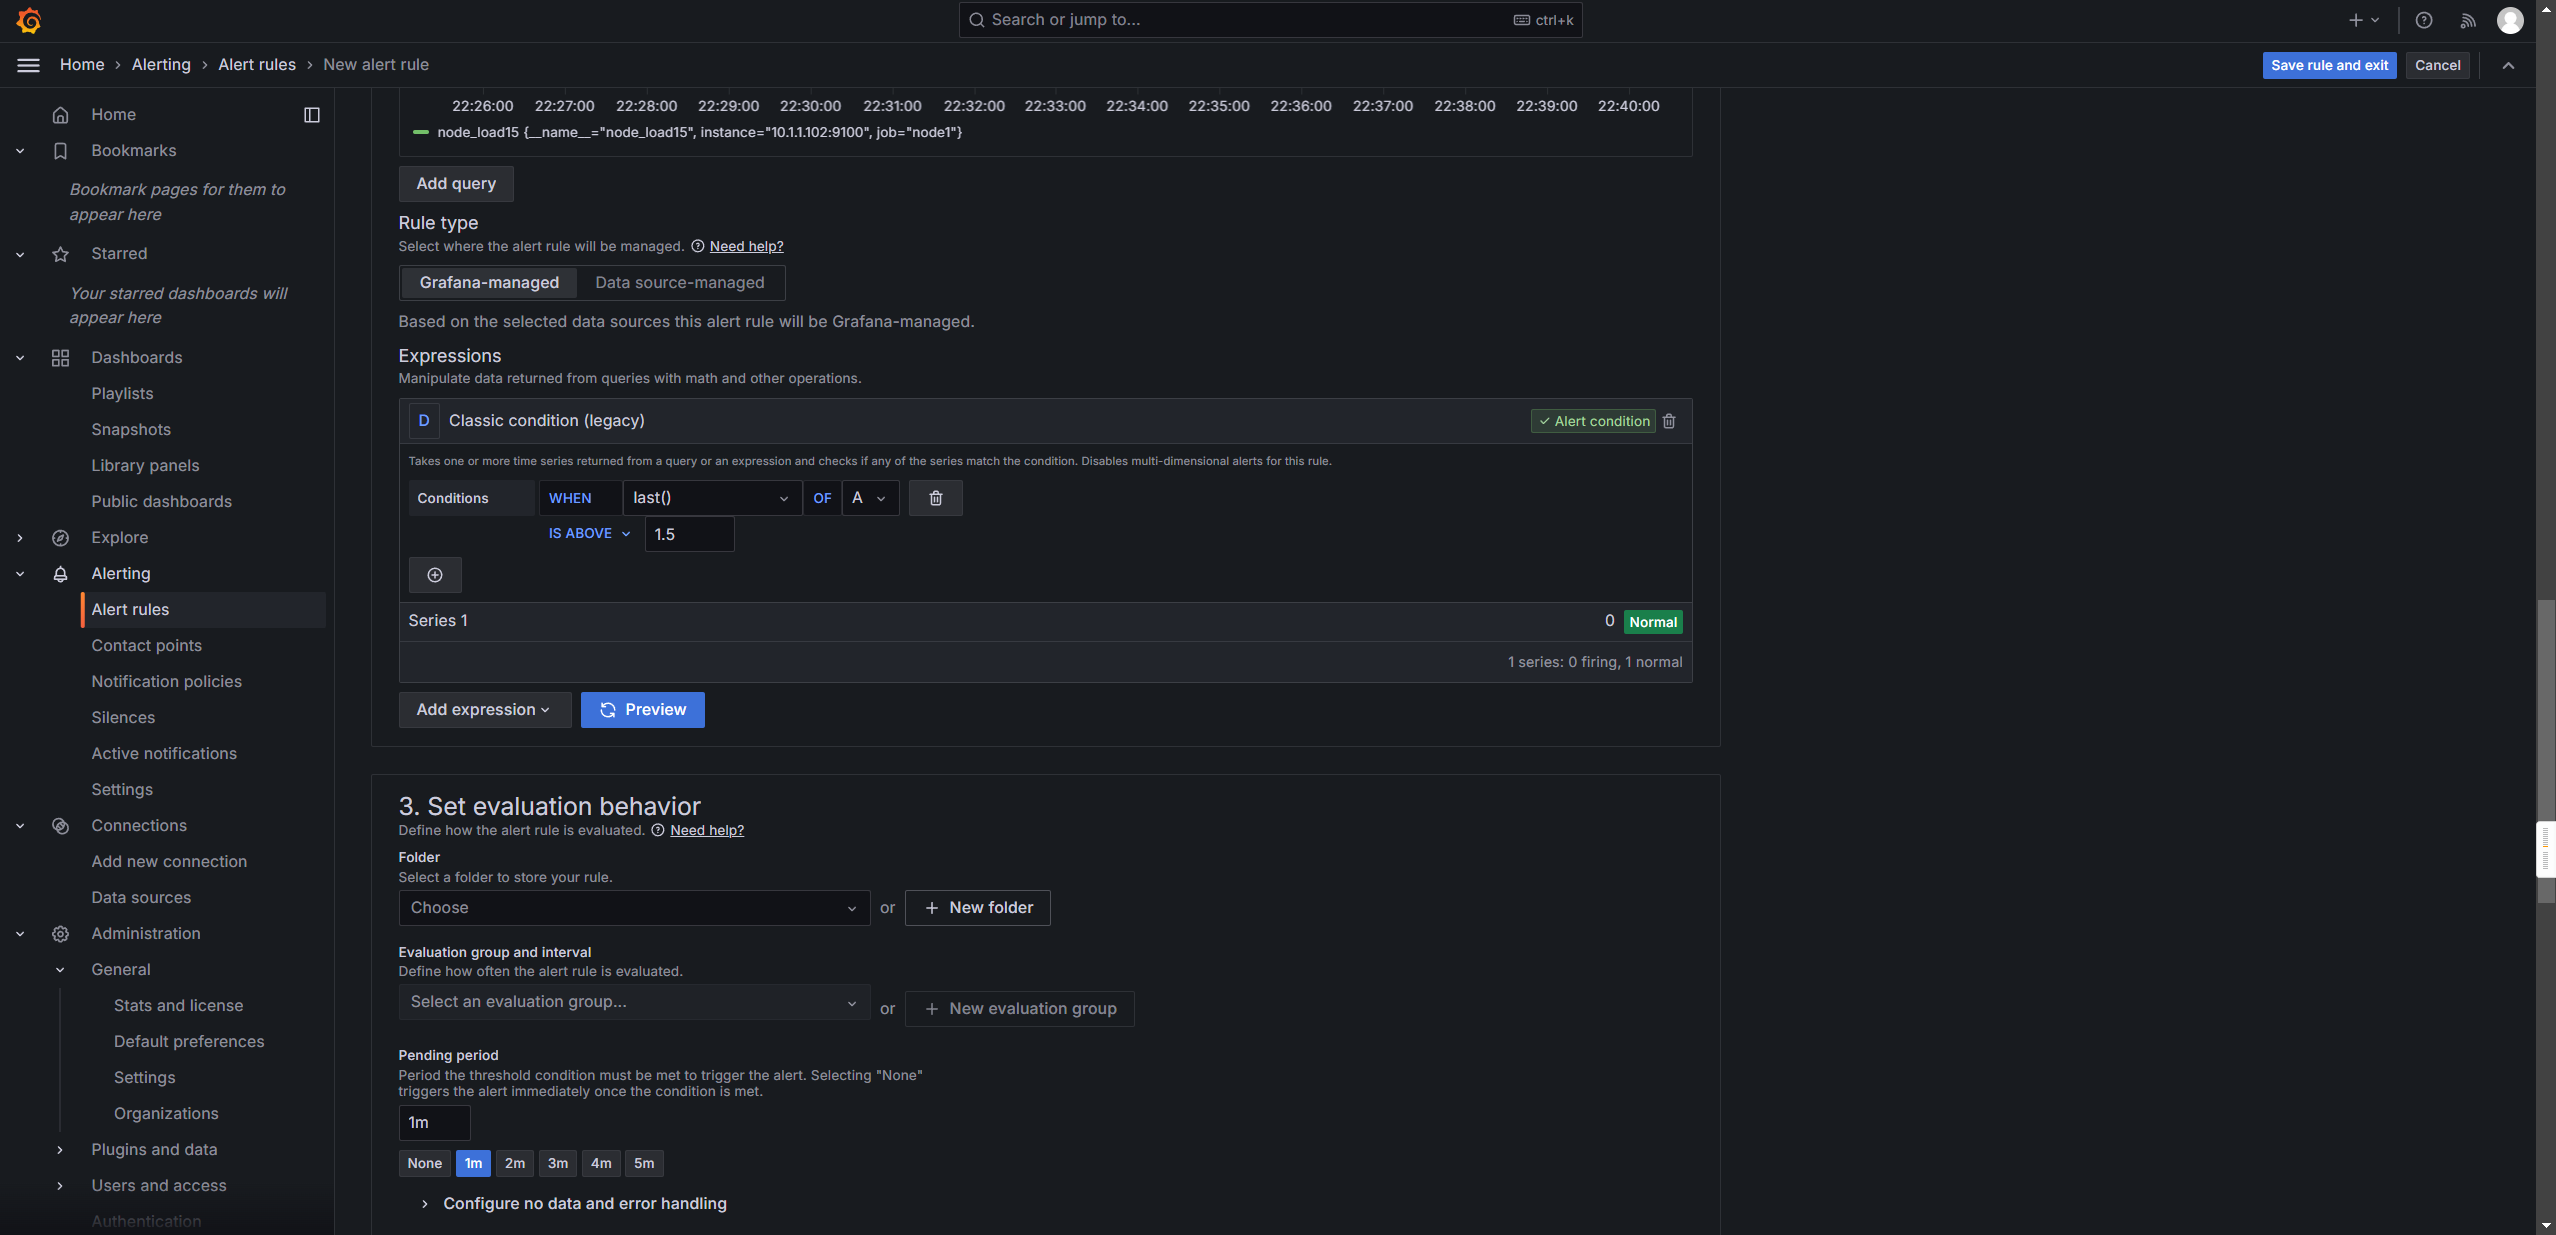Remove the condition row with the trash icon
This screenshot has width=2556, height=1235.
coord(936,498)
